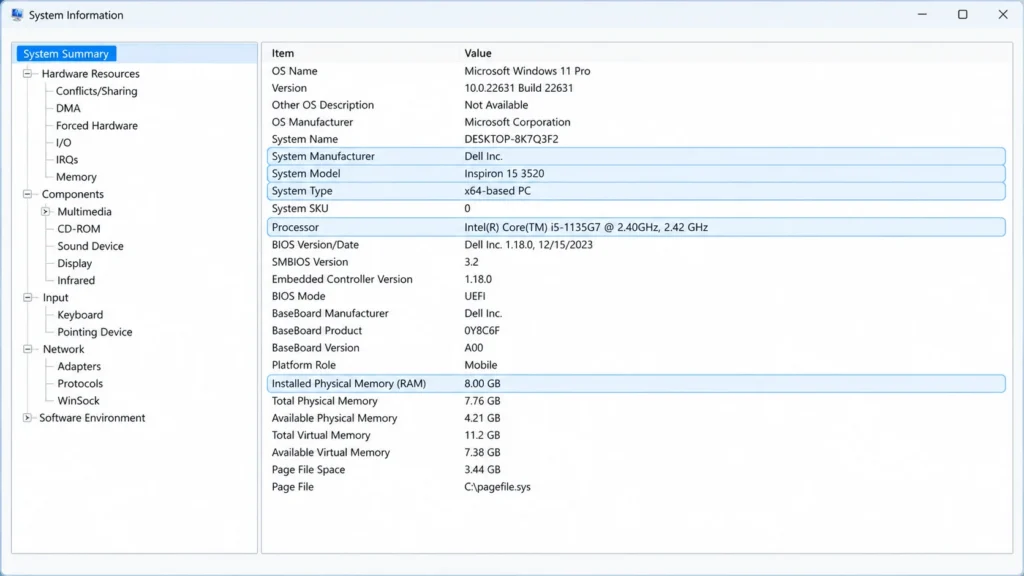Select the I/O tree item
This screenshot has height=576, width=1024.
point(63,142)
